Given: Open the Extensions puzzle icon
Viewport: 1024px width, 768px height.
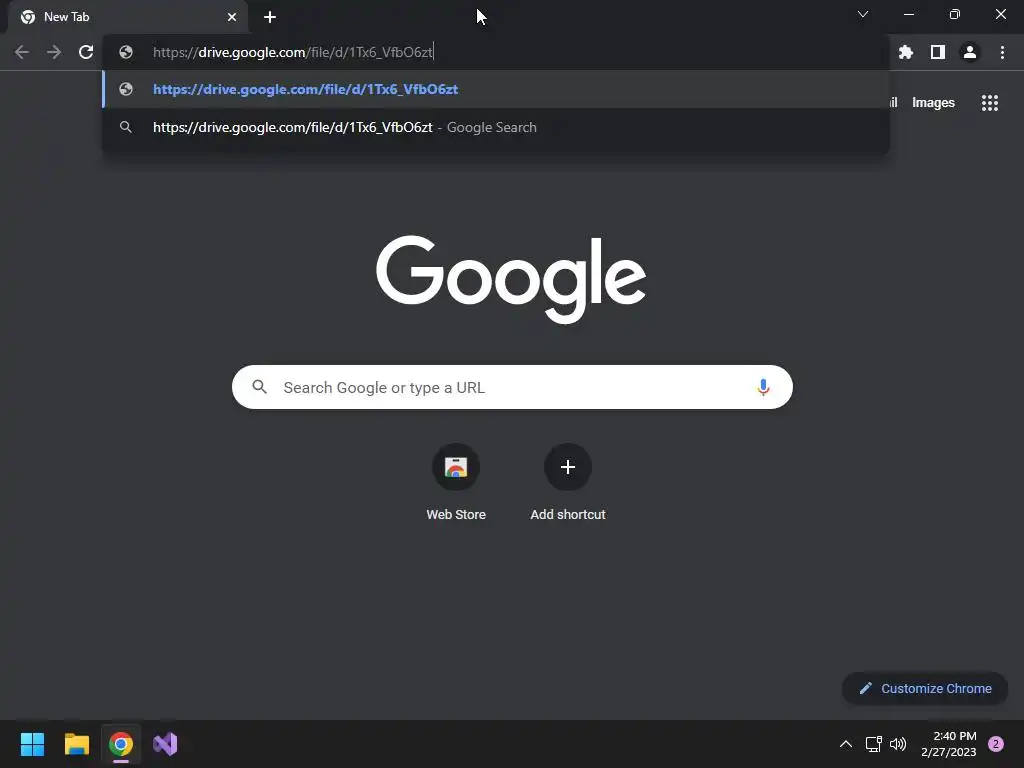Looking at the screenshot, I should point(905,52).
